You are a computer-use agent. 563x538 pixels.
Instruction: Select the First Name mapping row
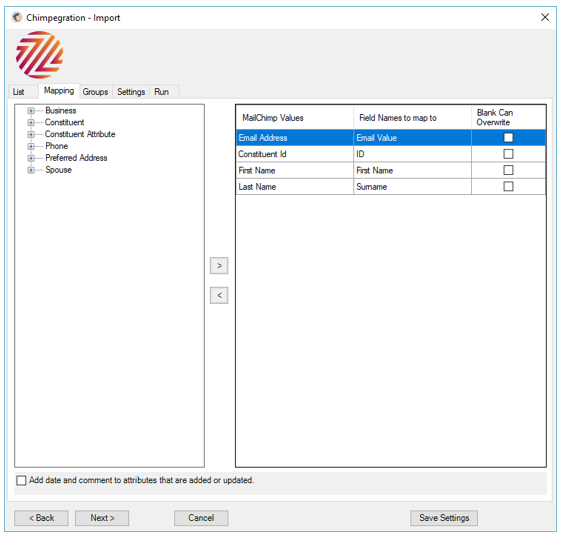(391, 171)
